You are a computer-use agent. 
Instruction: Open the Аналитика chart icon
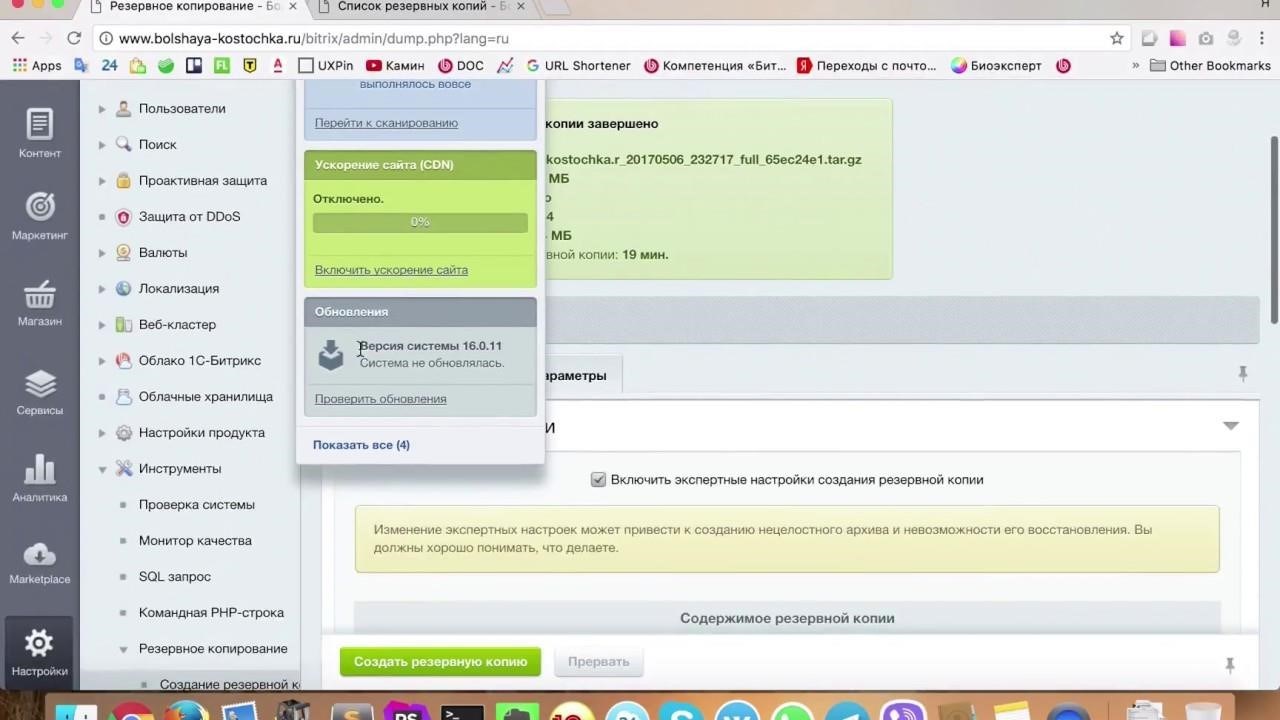(40, 469)
